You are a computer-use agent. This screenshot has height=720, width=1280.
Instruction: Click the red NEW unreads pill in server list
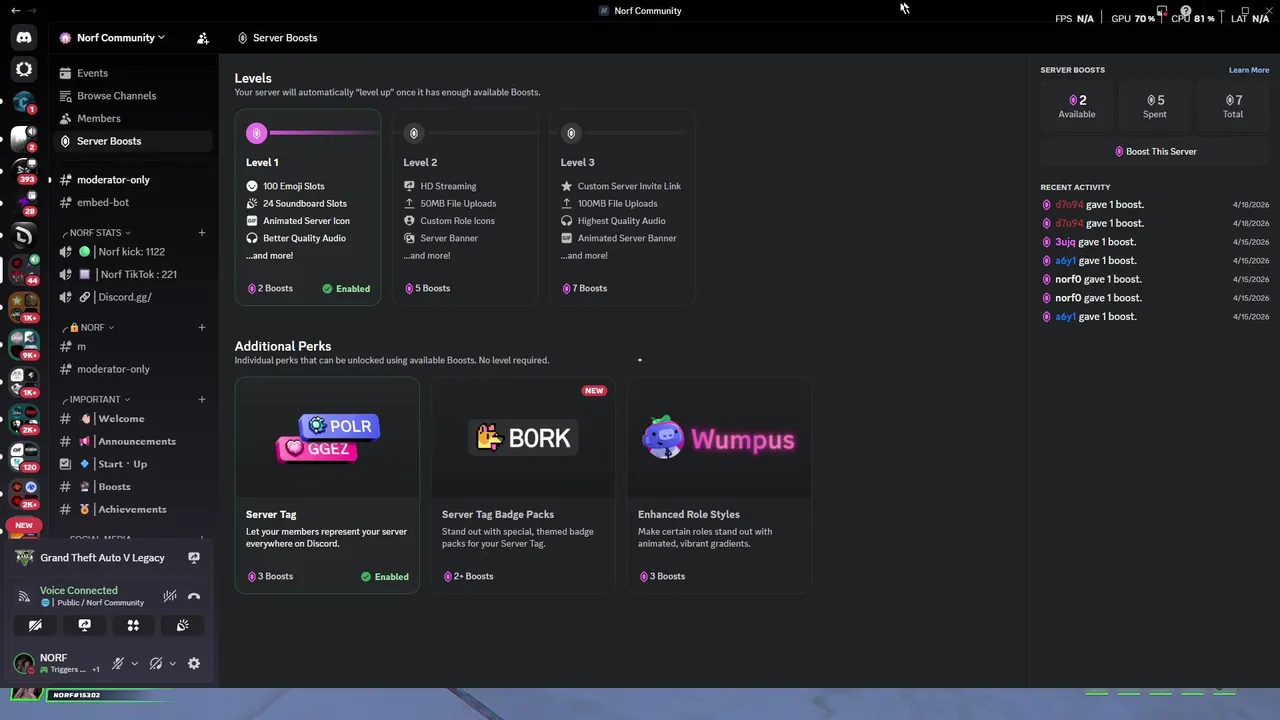(24, 525)
